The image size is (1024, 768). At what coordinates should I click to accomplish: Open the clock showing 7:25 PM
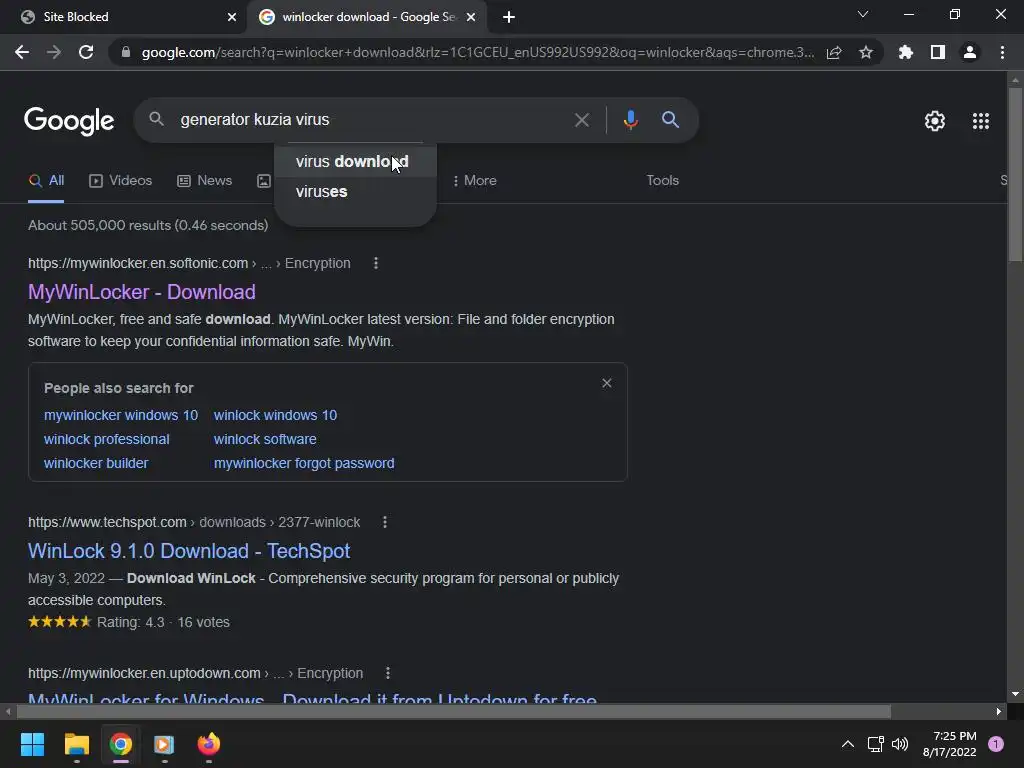point(950,744)
